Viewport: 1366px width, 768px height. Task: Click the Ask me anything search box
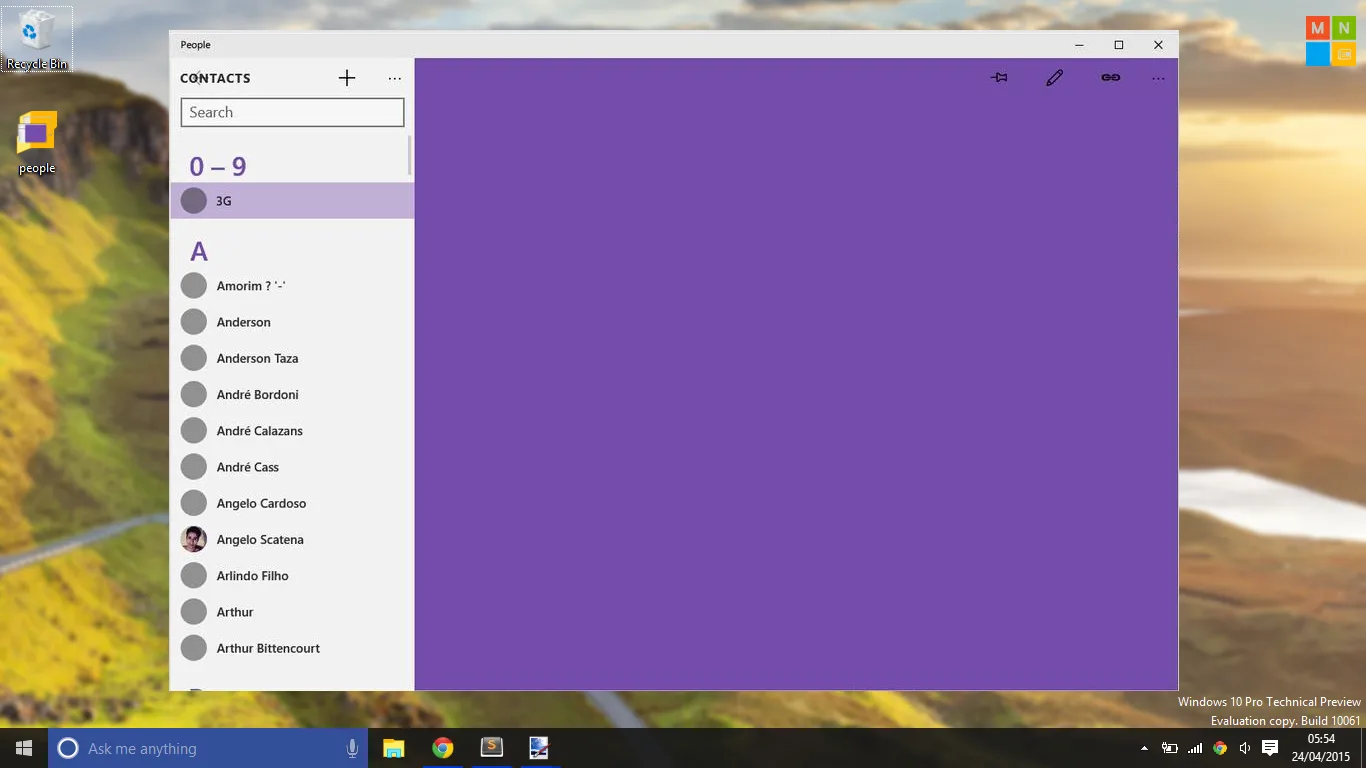click(208, 748)
